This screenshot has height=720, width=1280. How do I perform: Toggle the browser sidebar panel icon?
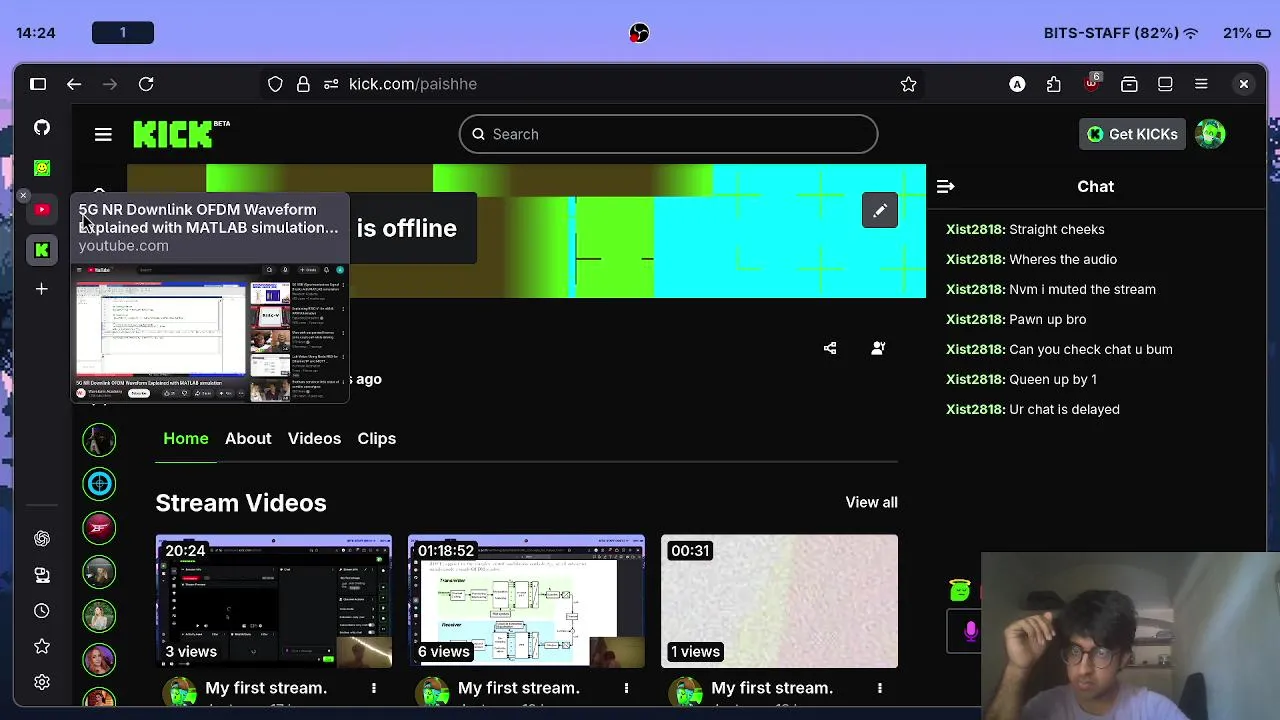38,84
